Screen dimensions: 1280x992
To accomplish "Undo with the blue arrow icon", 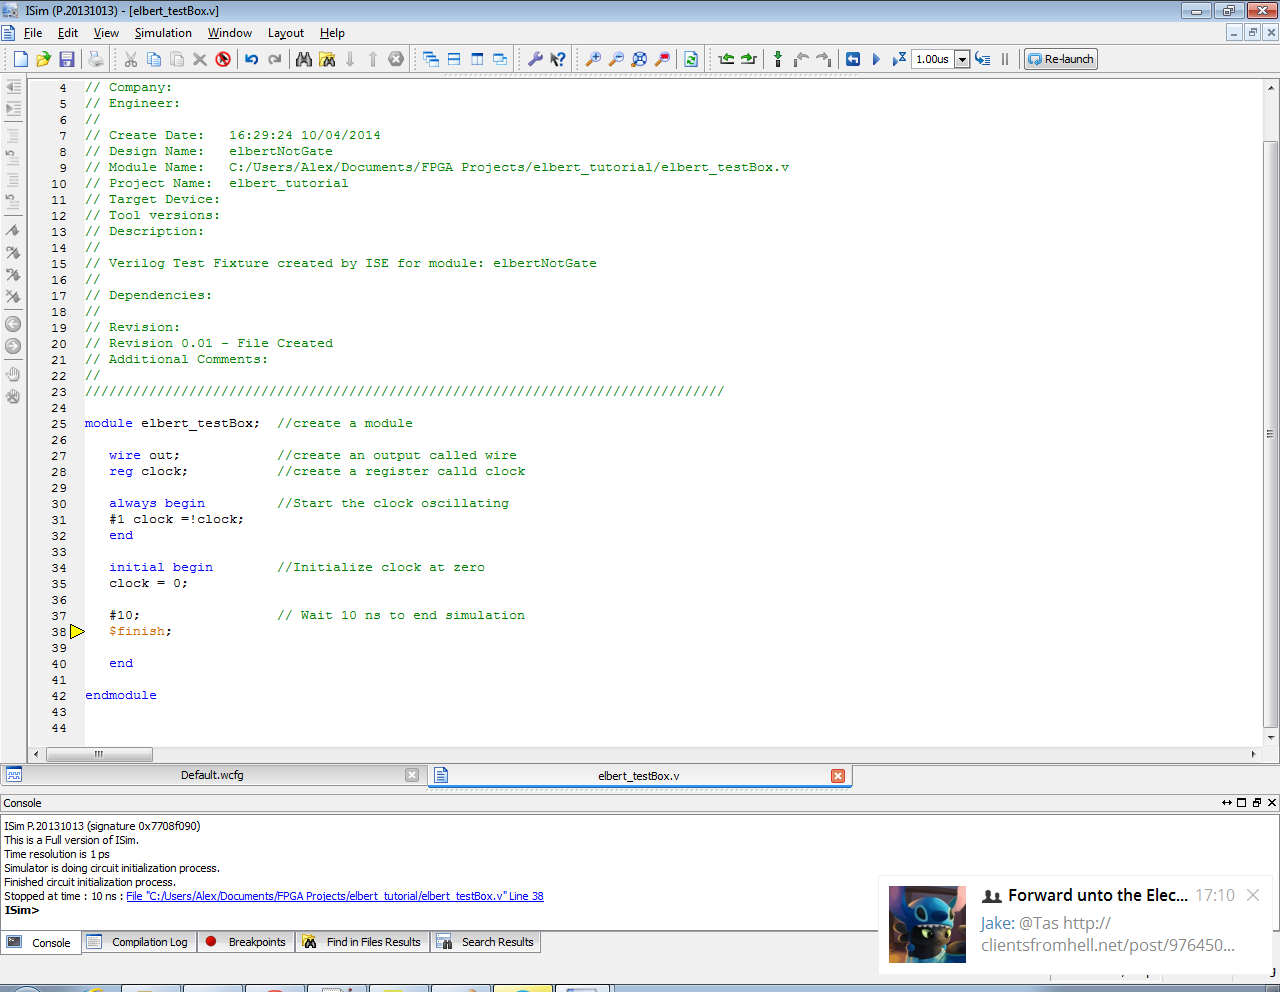I will point(251,59).
